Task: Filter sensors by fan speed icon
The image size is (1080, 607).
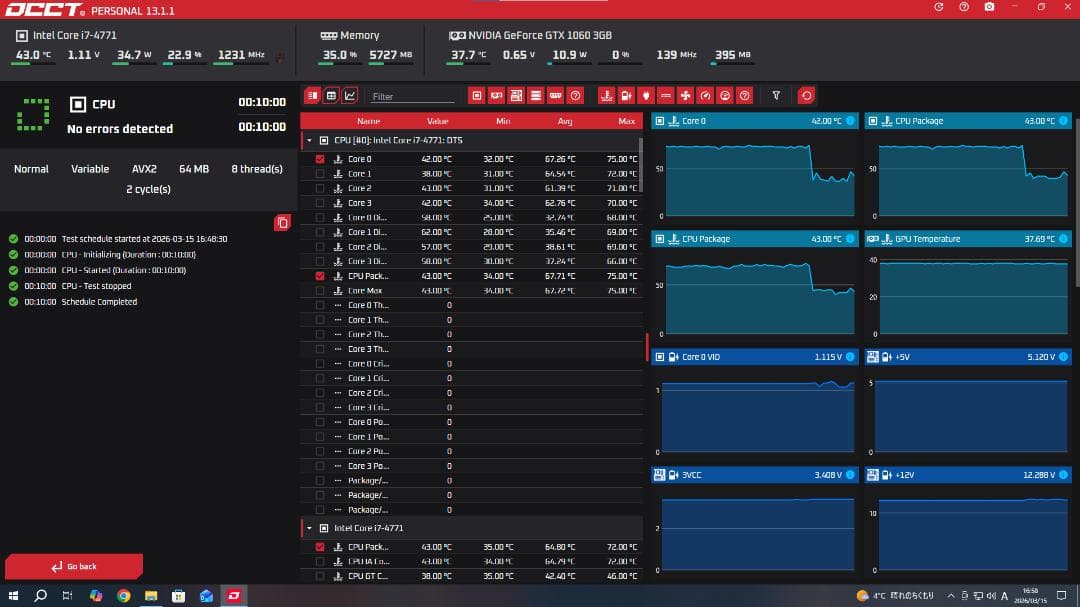Action: coord(685,96)
